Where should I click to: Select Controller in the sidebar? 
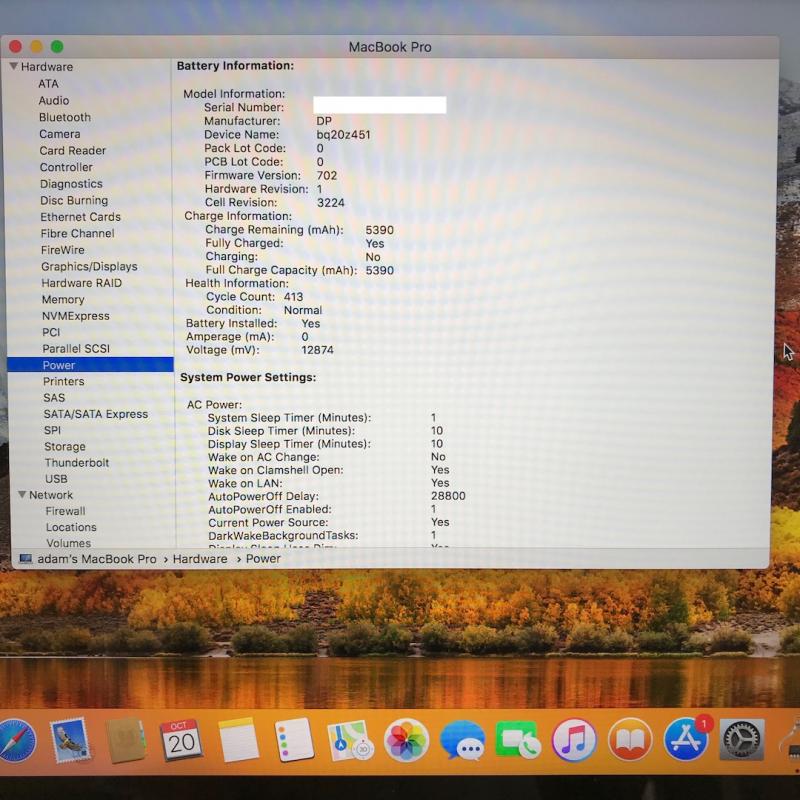point(66,167)
